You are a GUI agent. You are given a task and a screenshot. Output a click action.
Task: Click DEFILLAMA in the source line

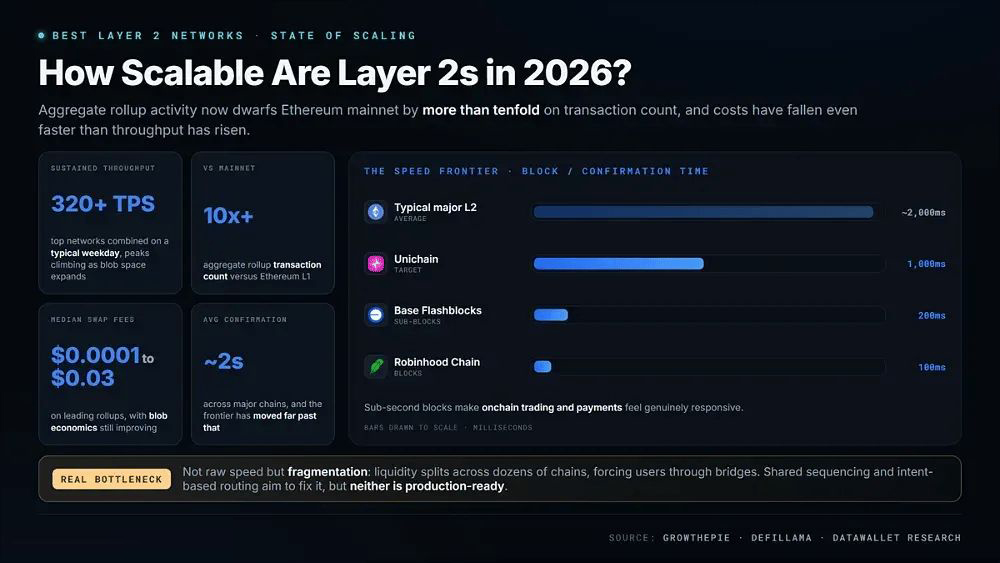click(x=781, y=537)
